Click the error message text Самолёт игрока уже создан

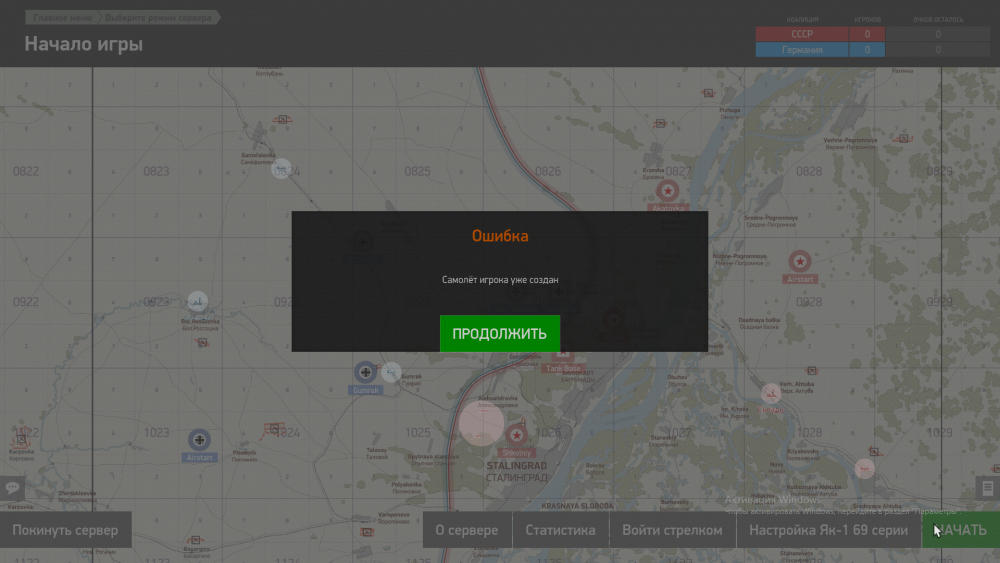(500, 280)
